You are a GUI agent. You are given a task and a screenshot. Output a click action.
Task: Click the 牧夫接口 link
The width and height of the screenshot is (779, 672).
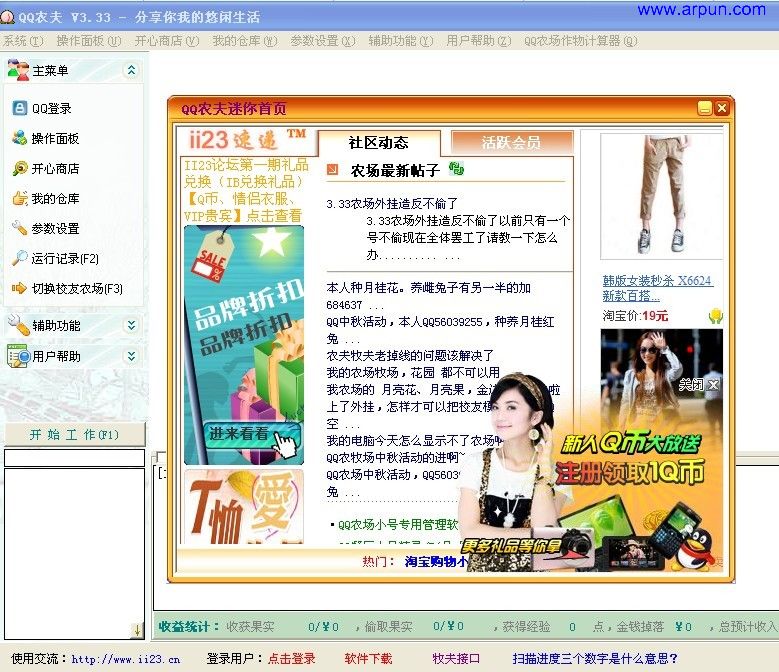click(456, 659)
